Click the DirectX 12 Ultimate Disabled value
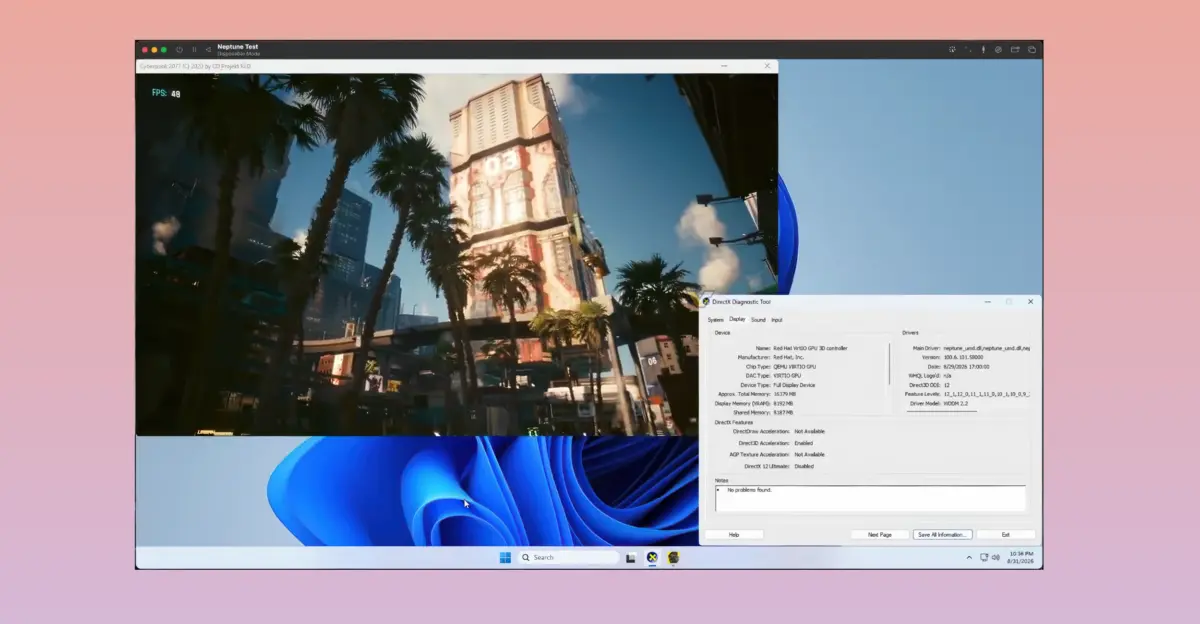The width and height of the screenshot is (1200, 624). (804, 466)
